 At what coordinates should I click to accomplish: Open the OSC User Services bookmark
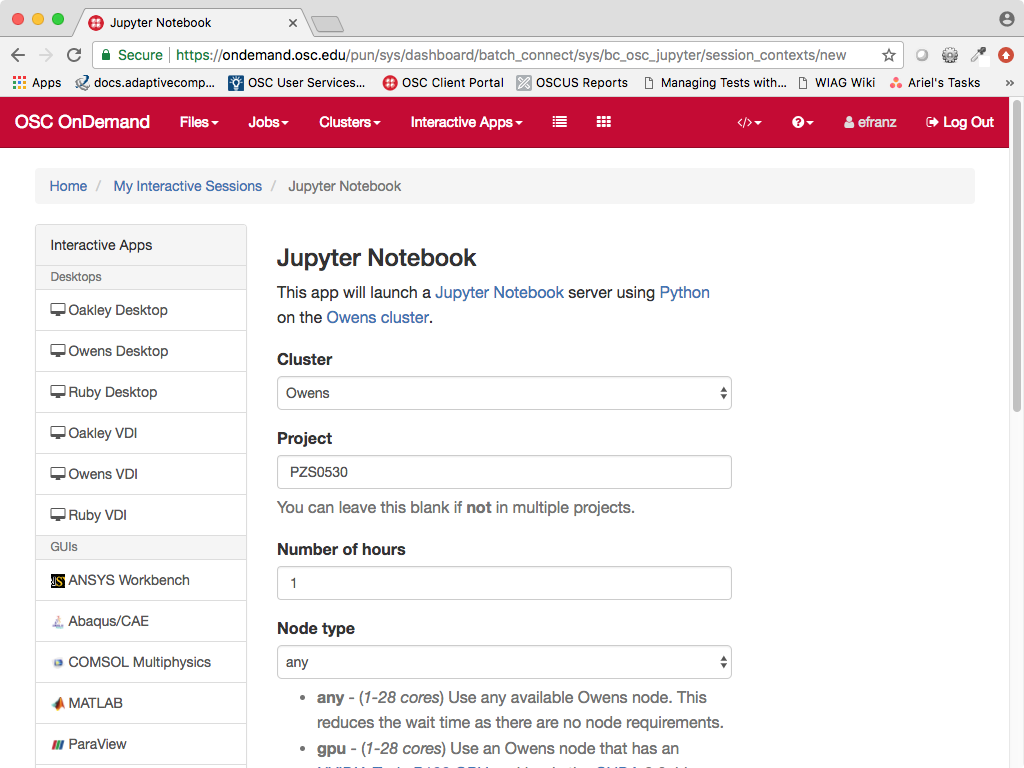click(x=296, y=83)
